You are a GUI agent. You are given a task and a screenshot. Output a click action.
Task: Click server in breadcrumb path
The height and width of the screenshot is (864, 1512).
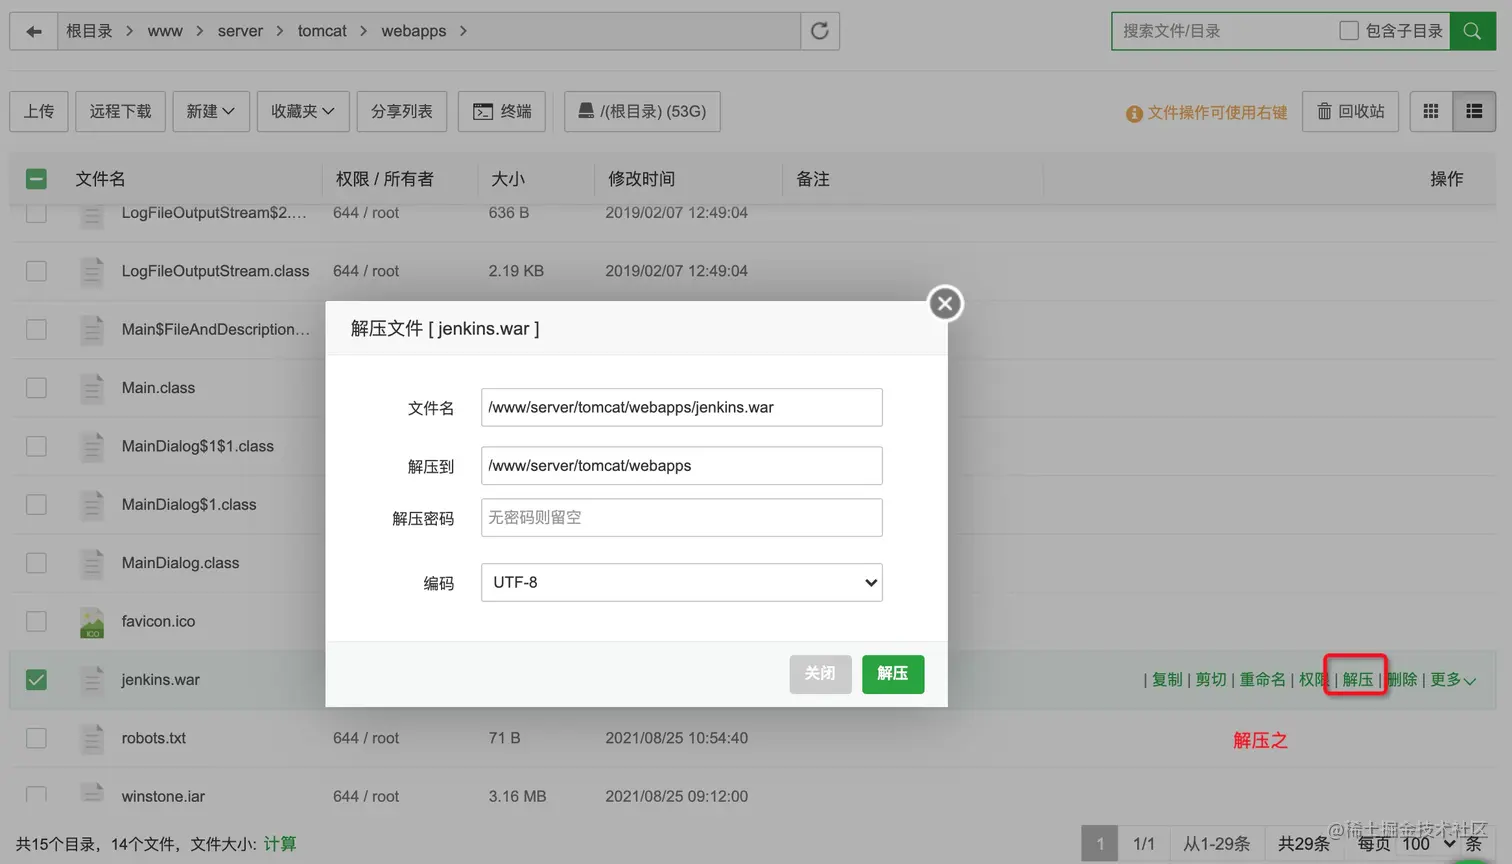coord(240,31)
